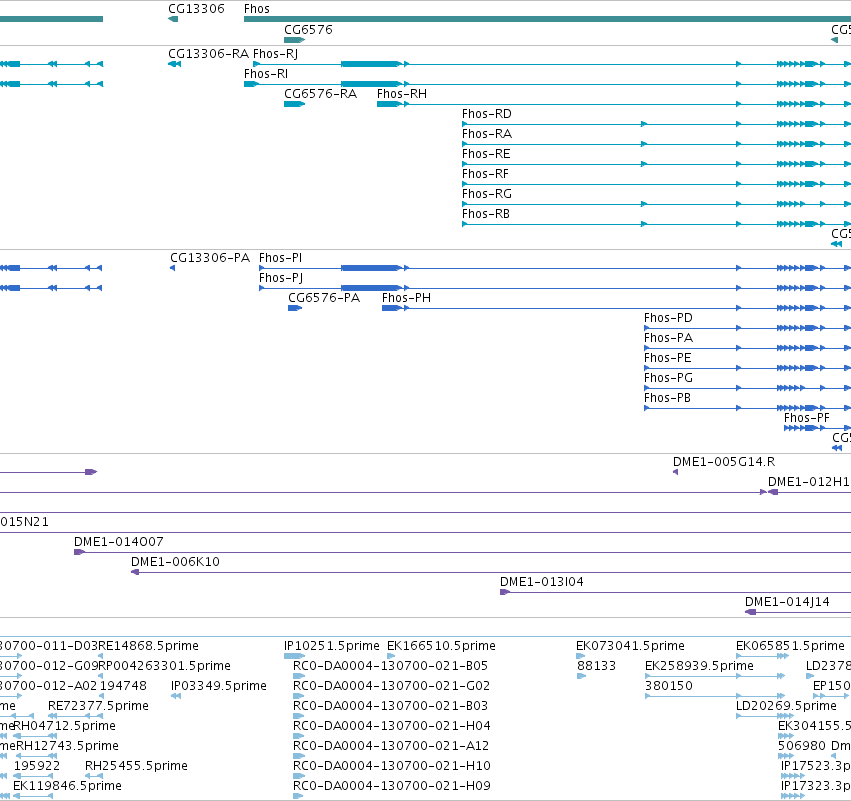This screenshot has height=801, width=851.
Task: Select the EK065851.5prime EST label
Action: pyautogui.click(x=790, y=646)
